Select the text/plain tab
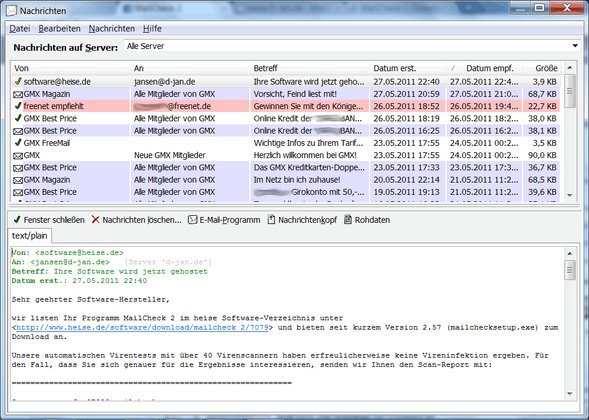Screen dimensions: 589x420 [30, 236]
